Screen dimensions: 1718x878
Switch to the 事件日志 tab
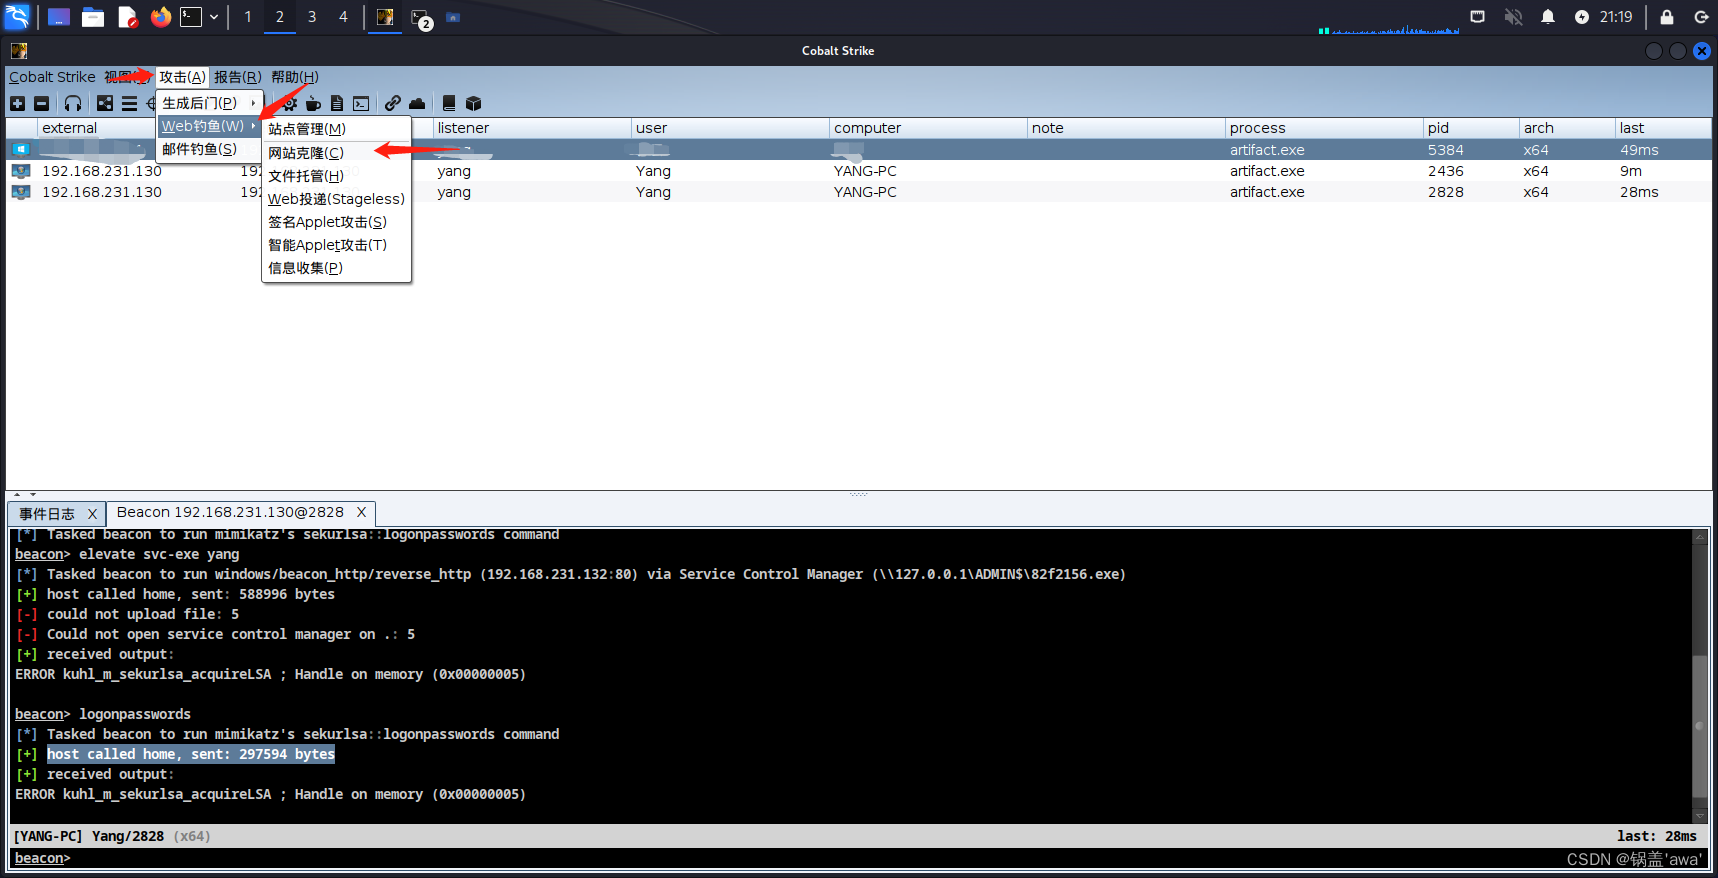47,514
